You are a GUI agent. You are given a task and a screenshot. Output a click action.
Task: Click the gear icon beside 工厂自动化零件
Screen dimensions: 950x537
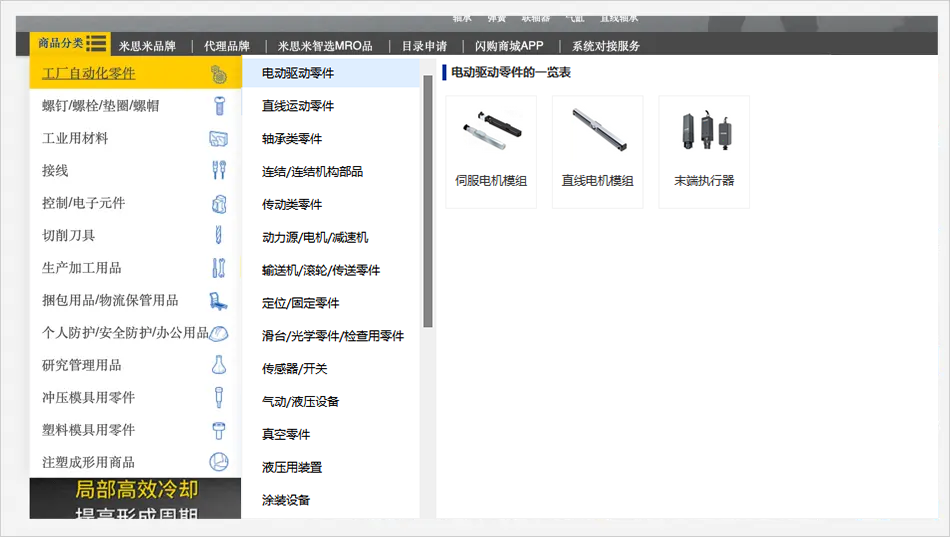[218, 74]
